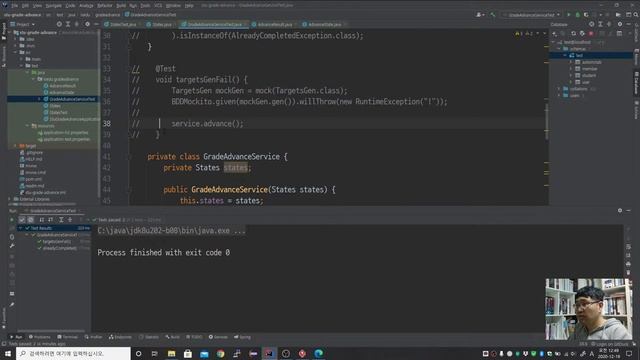Click the console line Process finished with exit code 0
The height and width of the screenshot is (360, 640).
(163, 253)
